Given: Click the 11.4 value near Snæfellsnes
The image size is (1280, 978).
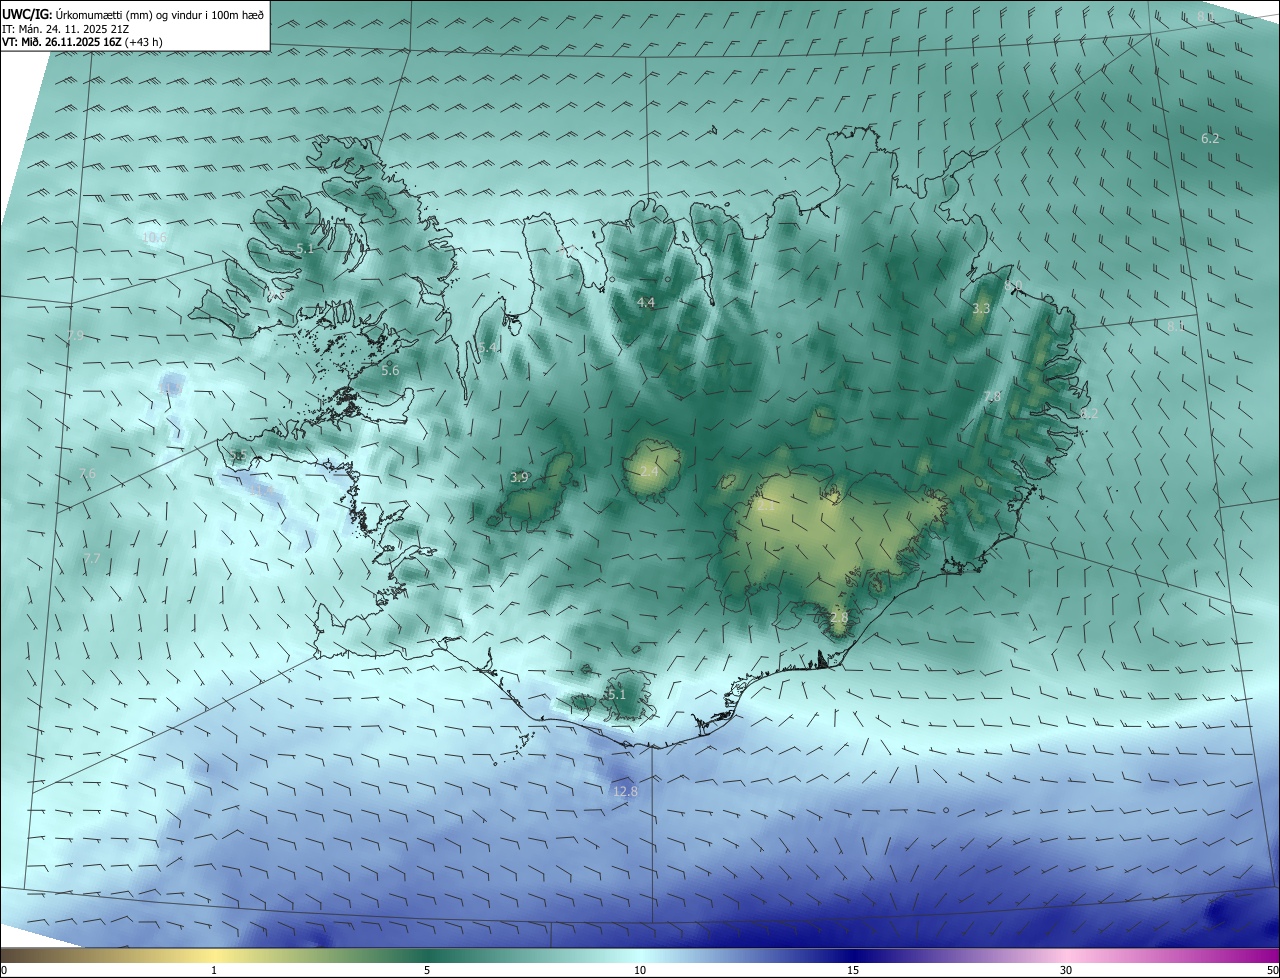Looking at the screenshot, I should (262, 492).
